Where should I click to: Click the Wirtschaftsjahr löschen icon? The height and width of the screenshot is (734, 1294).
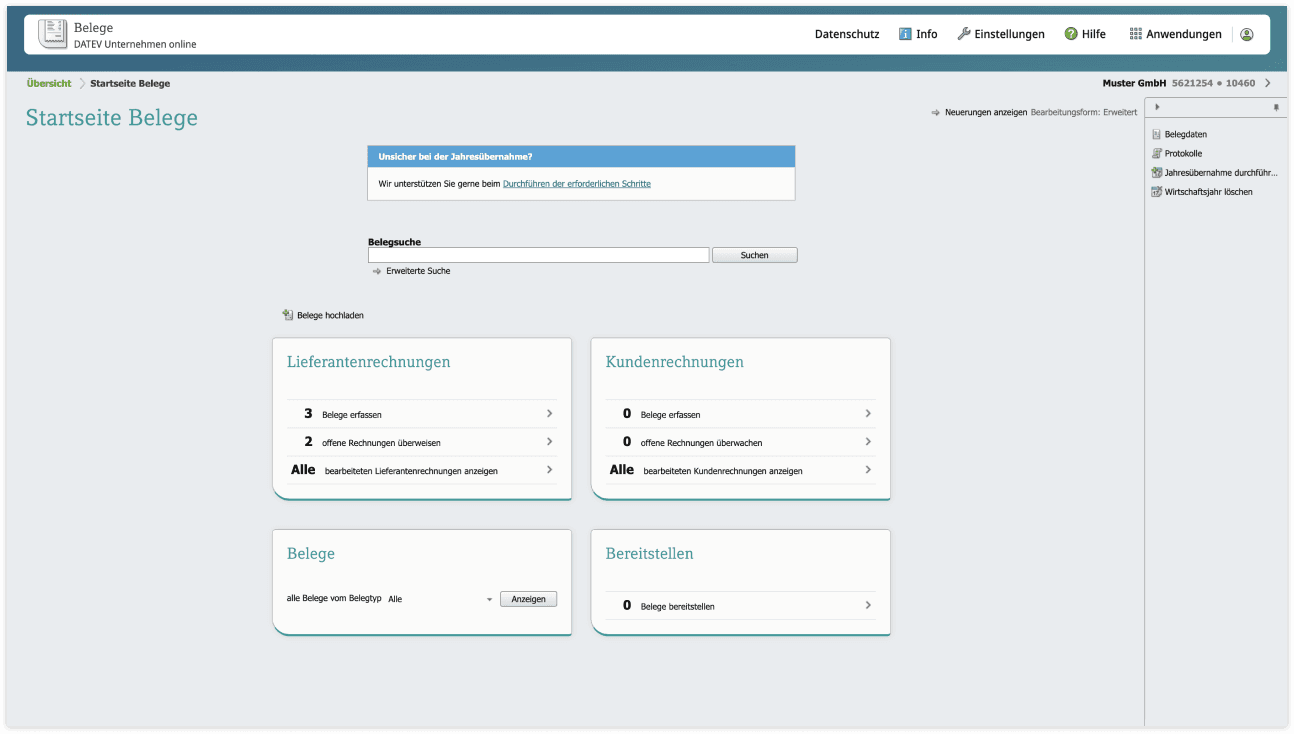tap(1154, 191)
